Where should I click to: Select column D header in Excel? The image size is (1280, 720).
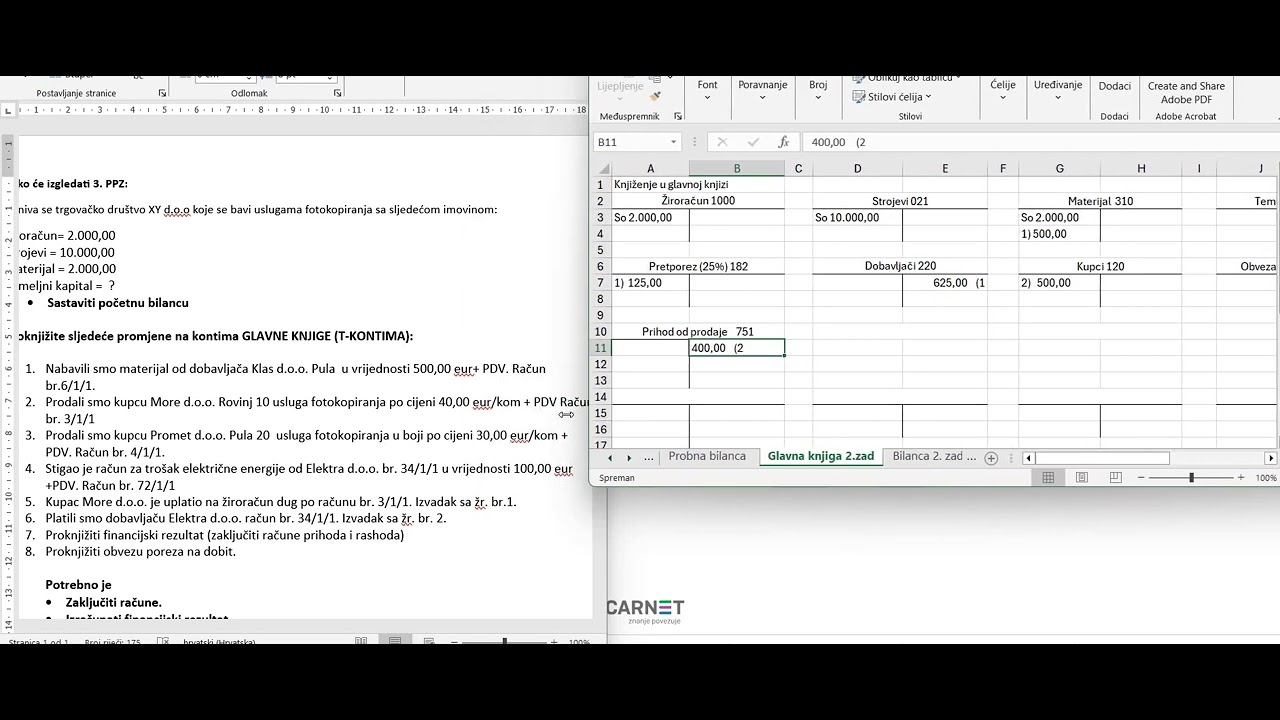[x=857, y=168]
